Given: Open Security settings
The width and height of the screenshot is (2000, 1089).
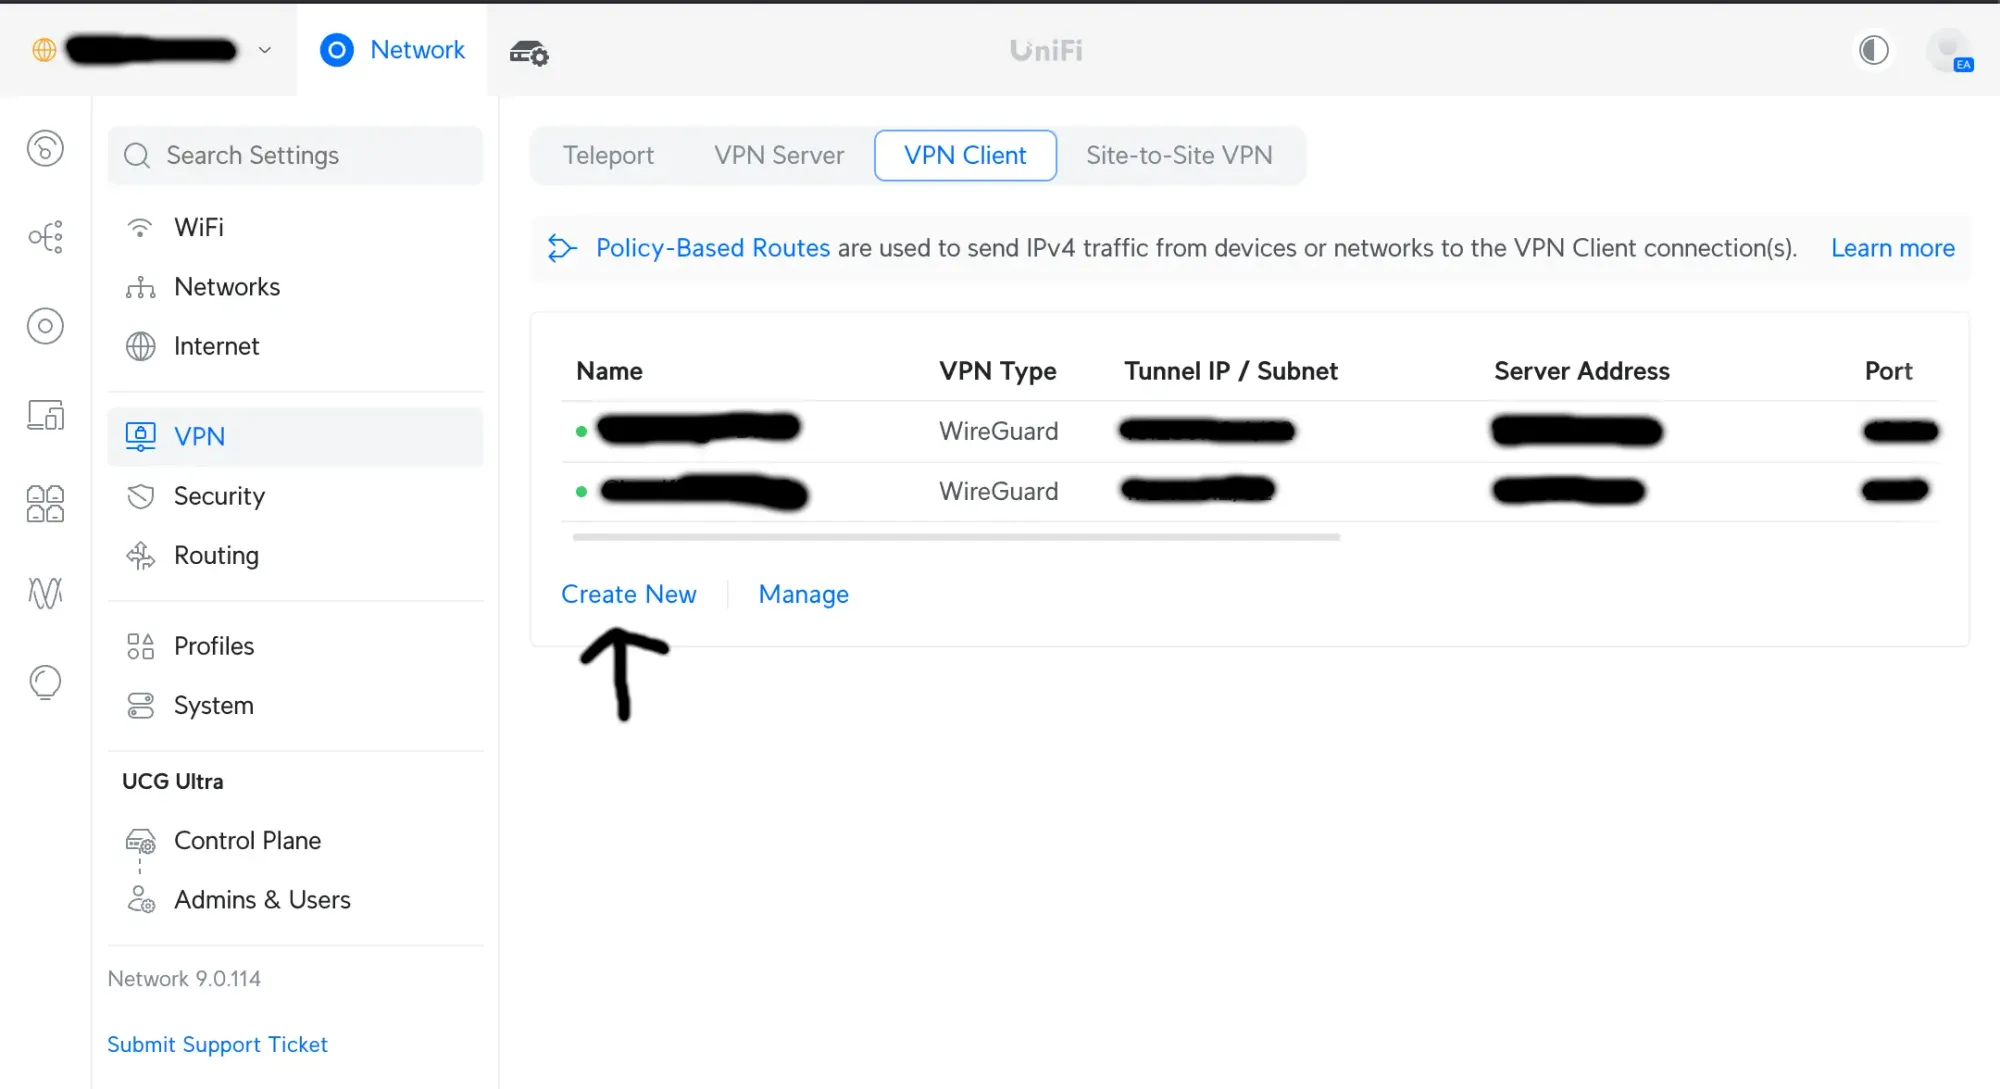Looking at the screenshot, I should click(x=295, y=496).
